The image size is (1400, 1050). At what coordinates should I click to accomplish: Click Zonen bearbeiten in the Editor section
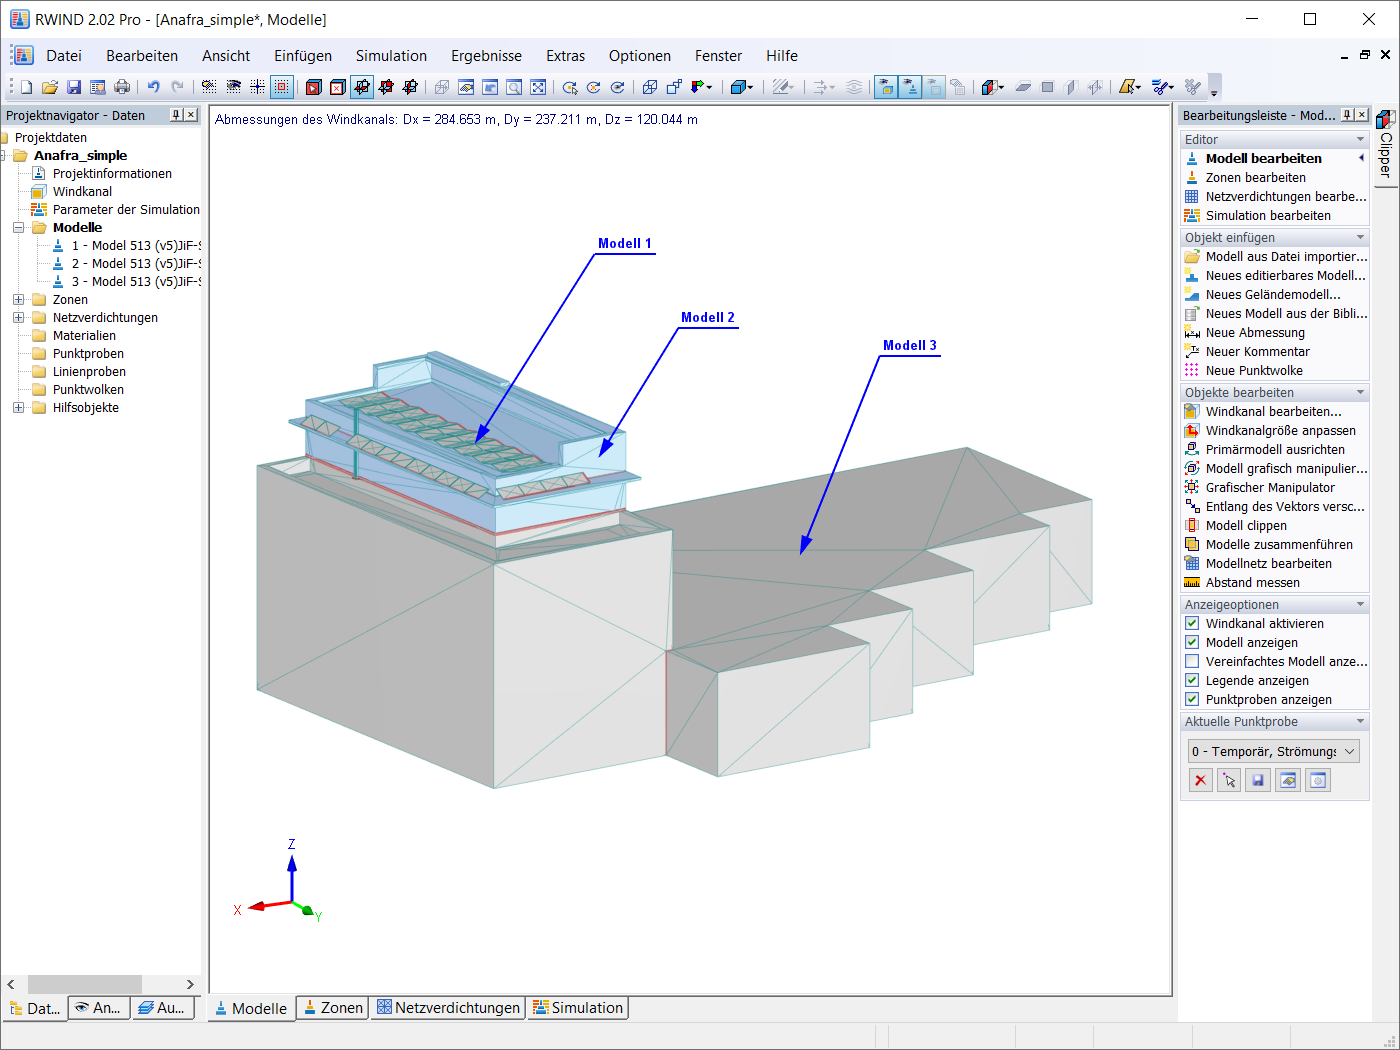coord(1255,177)
